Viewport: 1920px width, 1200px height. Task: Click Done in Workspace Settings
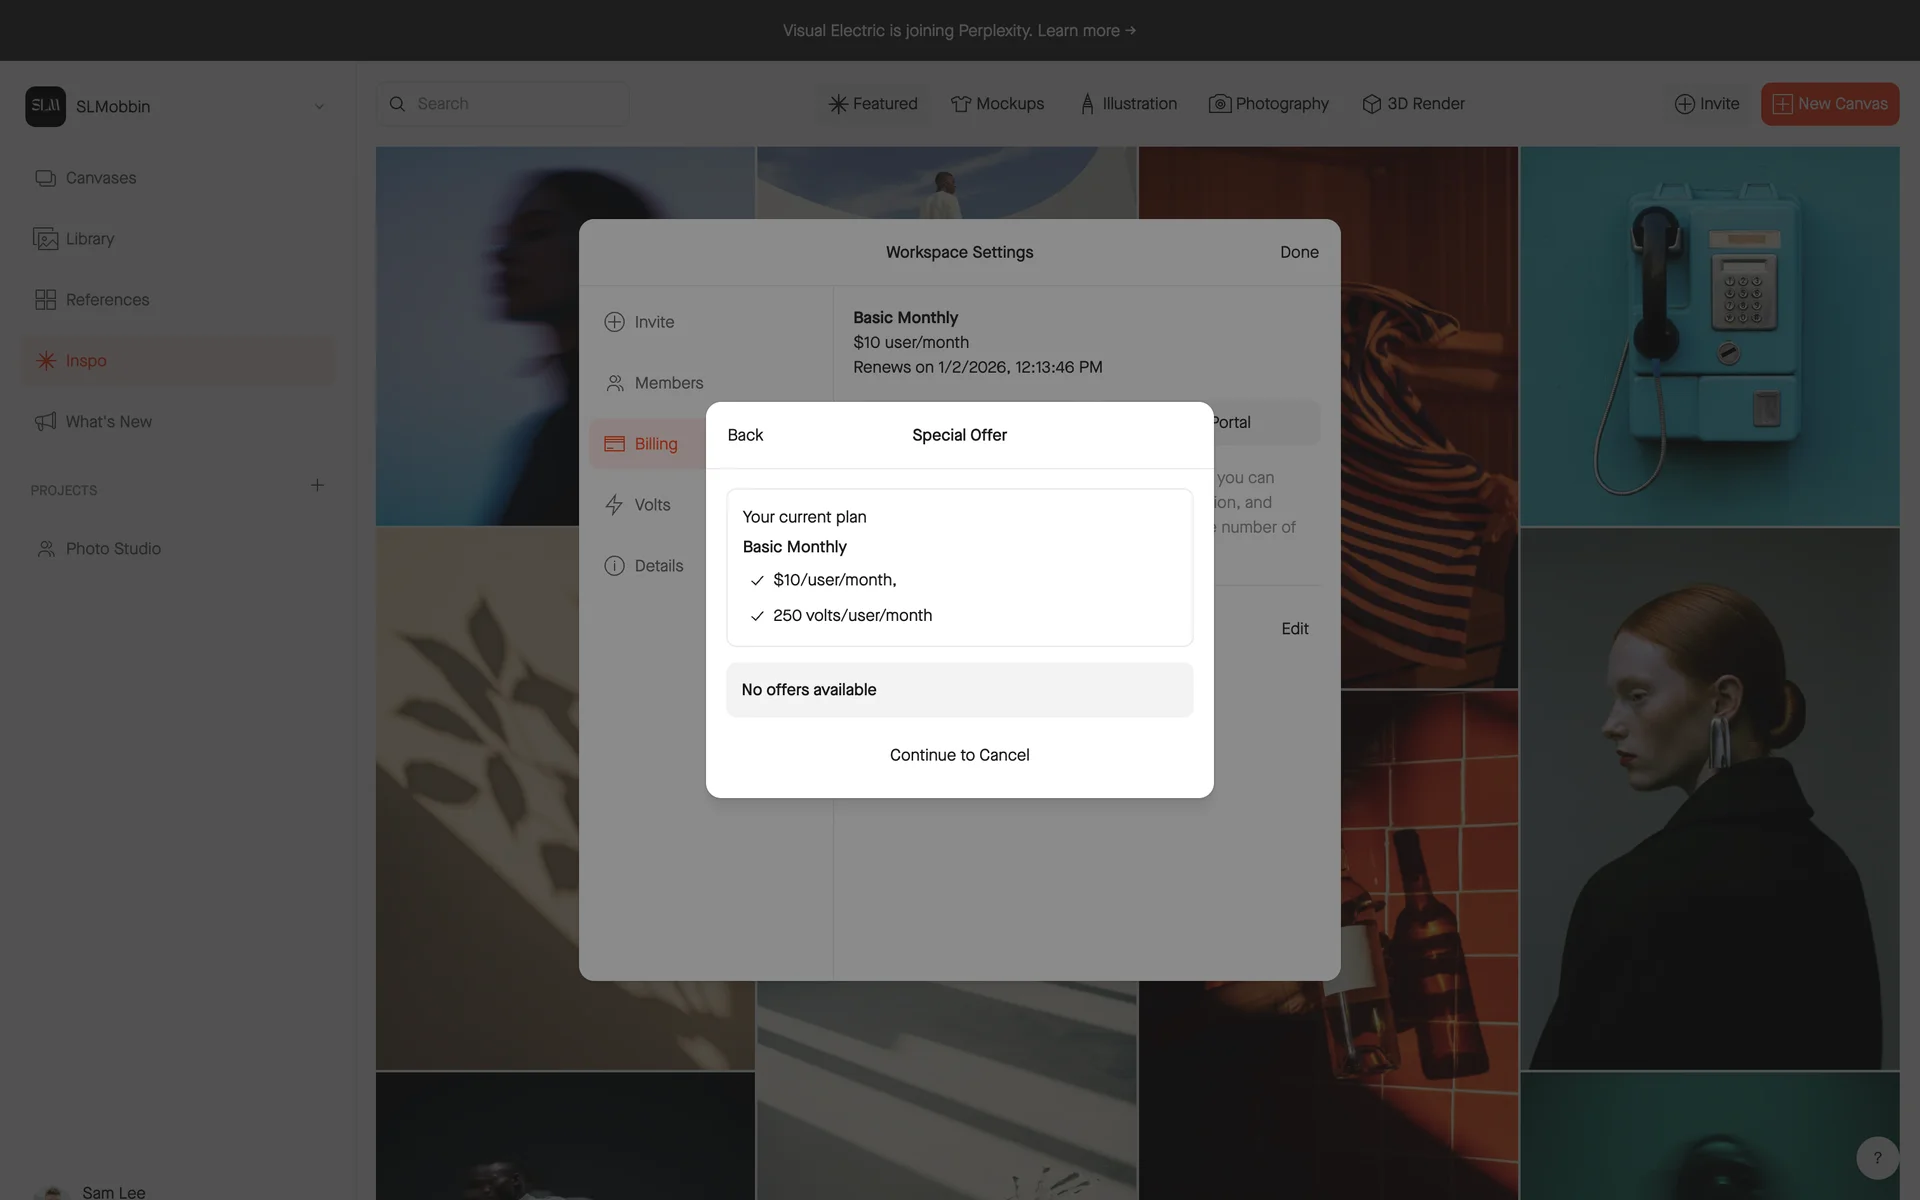[1299, 252]
